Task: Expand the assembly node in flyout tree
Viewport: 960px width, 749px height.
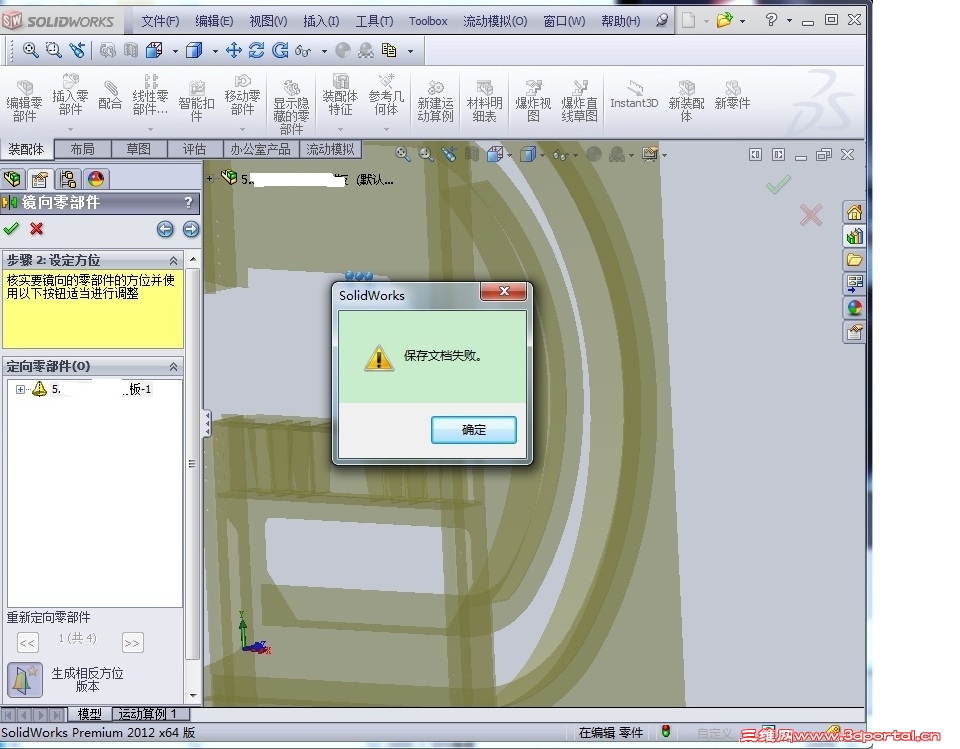Action: [x=210, y=179]
